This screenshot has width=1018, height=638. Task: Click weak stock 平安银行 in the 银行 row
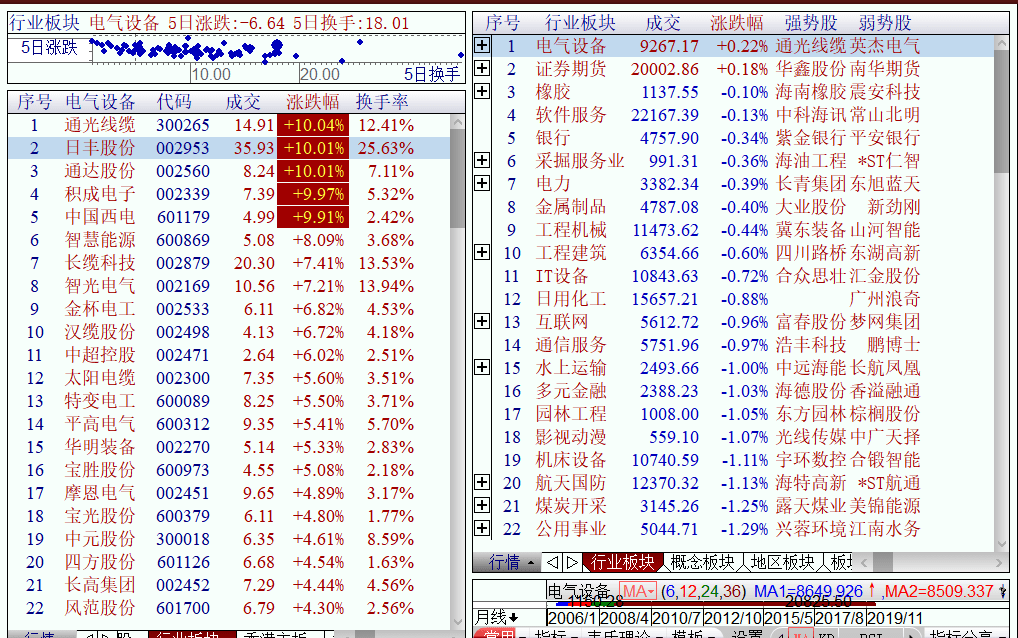[x=885, y=138]
